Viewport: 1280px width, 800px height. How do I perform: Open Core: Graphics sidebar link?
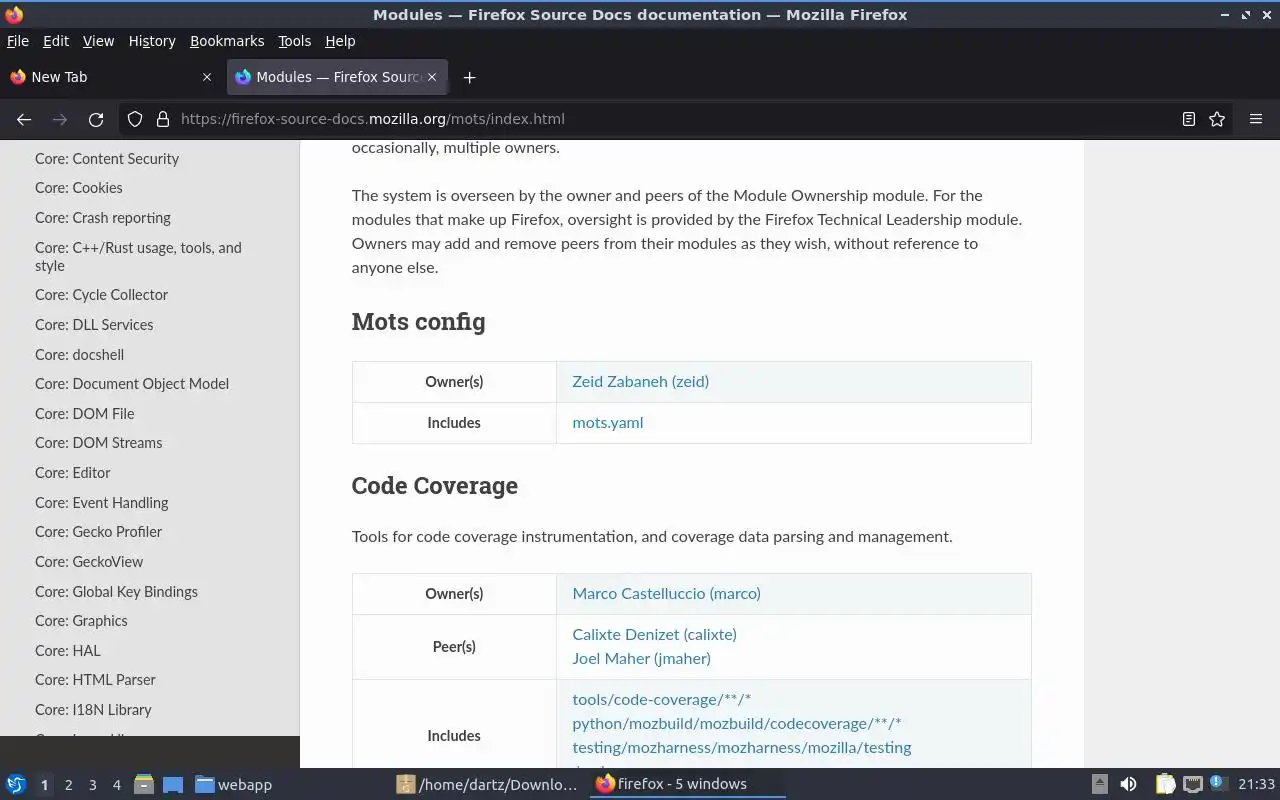point(81,621)
